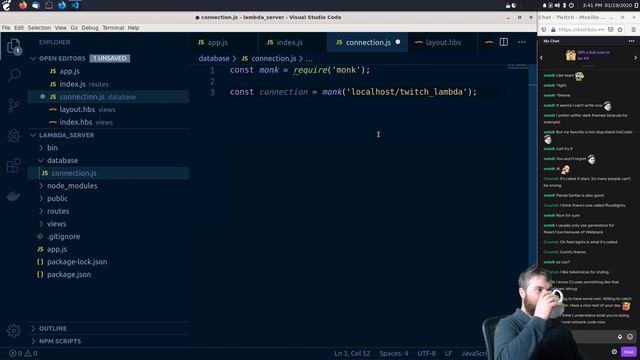Image resolution: width=640 pixels, height=360 pixels.
Task: Expand the bin folder
Action: (x=41, y=148)
